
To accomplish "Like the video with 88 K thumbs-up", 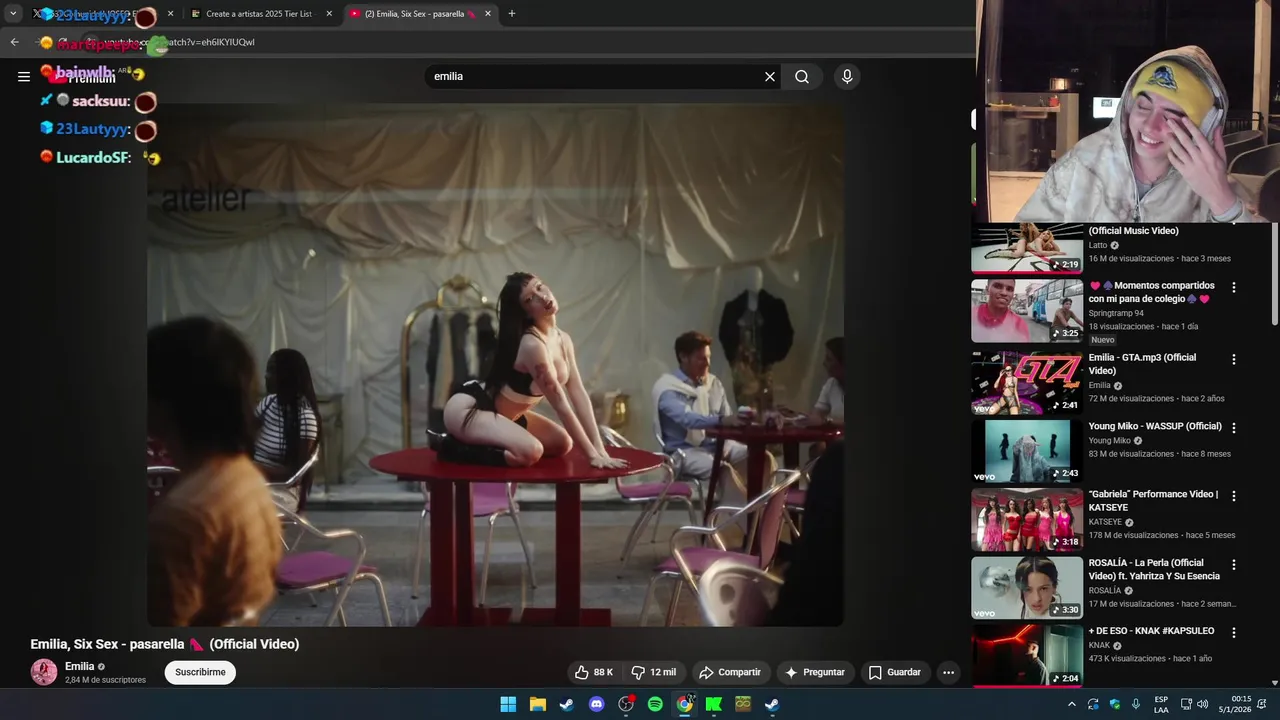I will point(594,672).
